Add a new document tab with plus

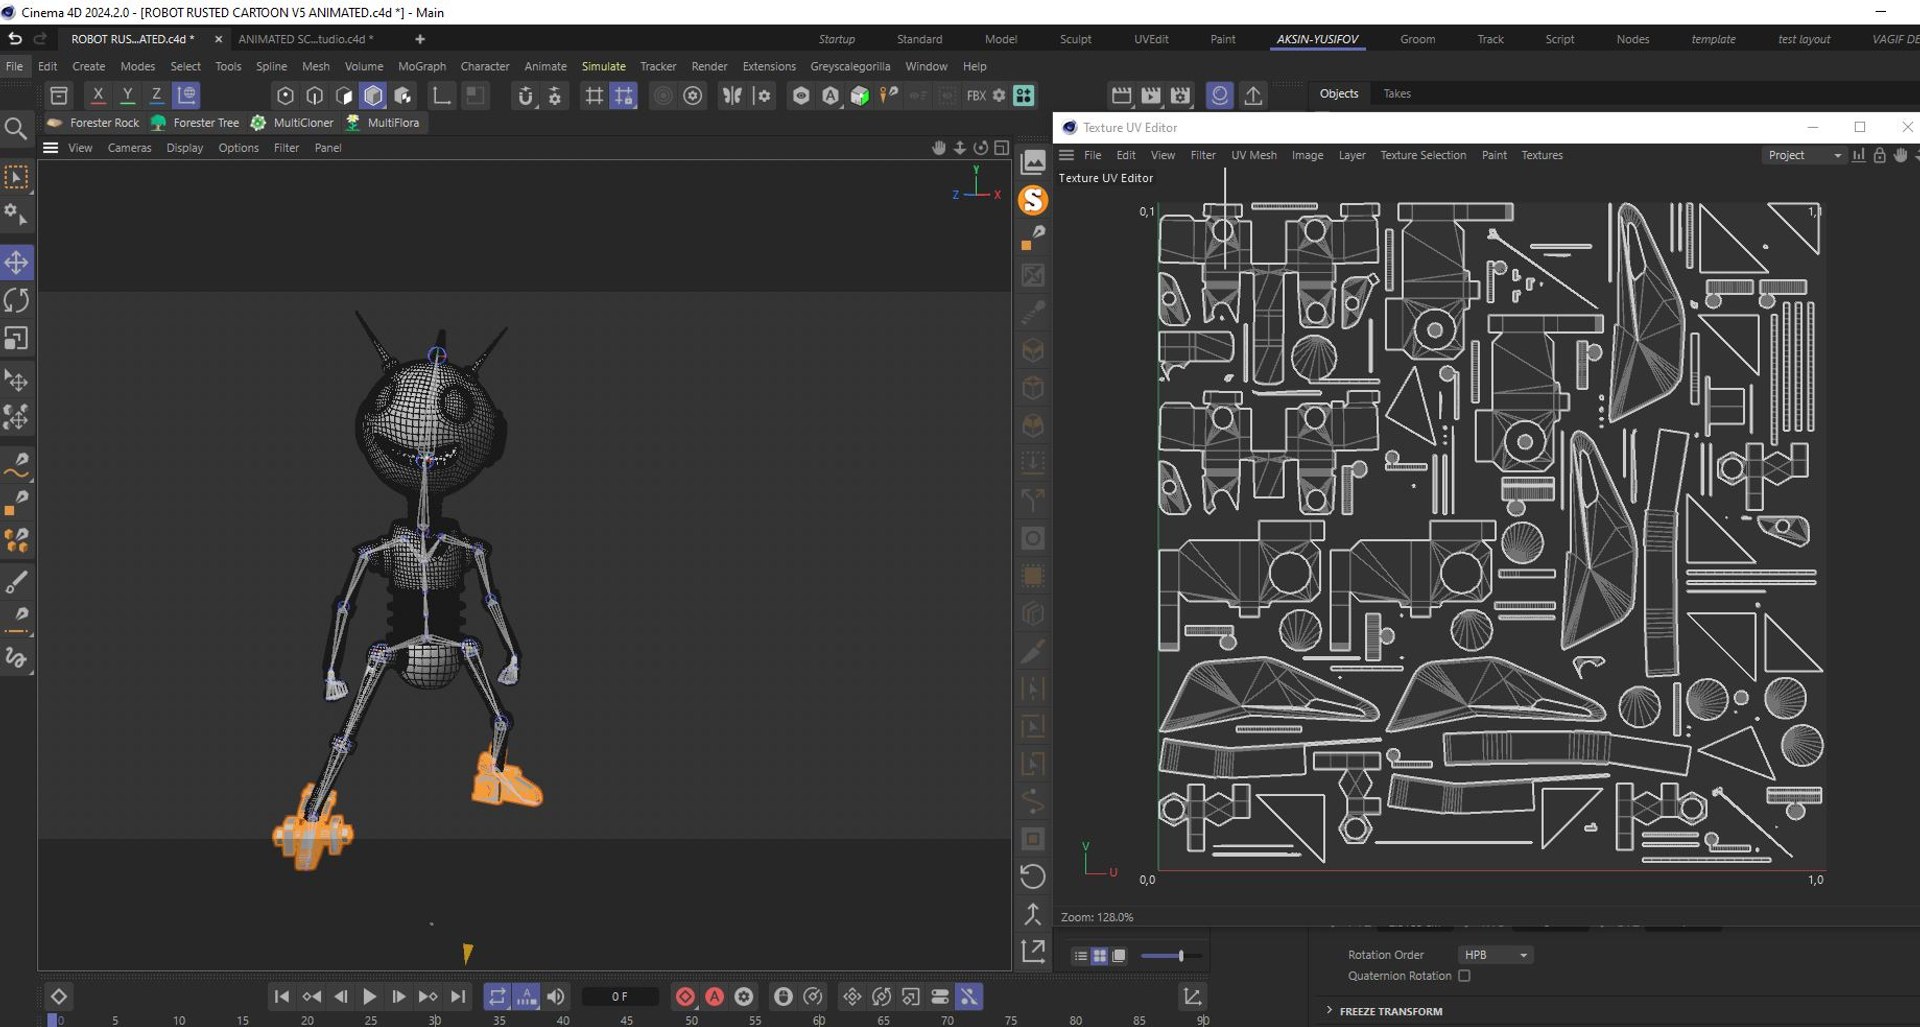[x=420, y=39]
